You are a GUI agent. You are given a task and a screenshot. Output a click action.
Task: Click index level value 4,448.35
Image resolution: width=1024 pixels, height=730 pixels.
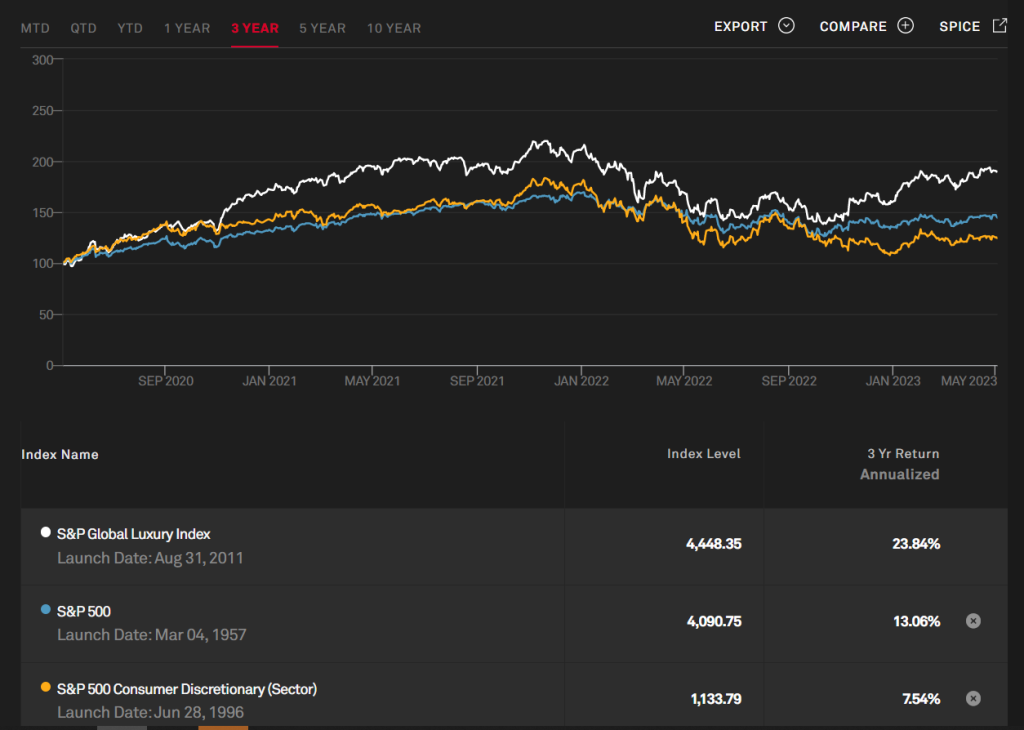click(x=714, y=544)
